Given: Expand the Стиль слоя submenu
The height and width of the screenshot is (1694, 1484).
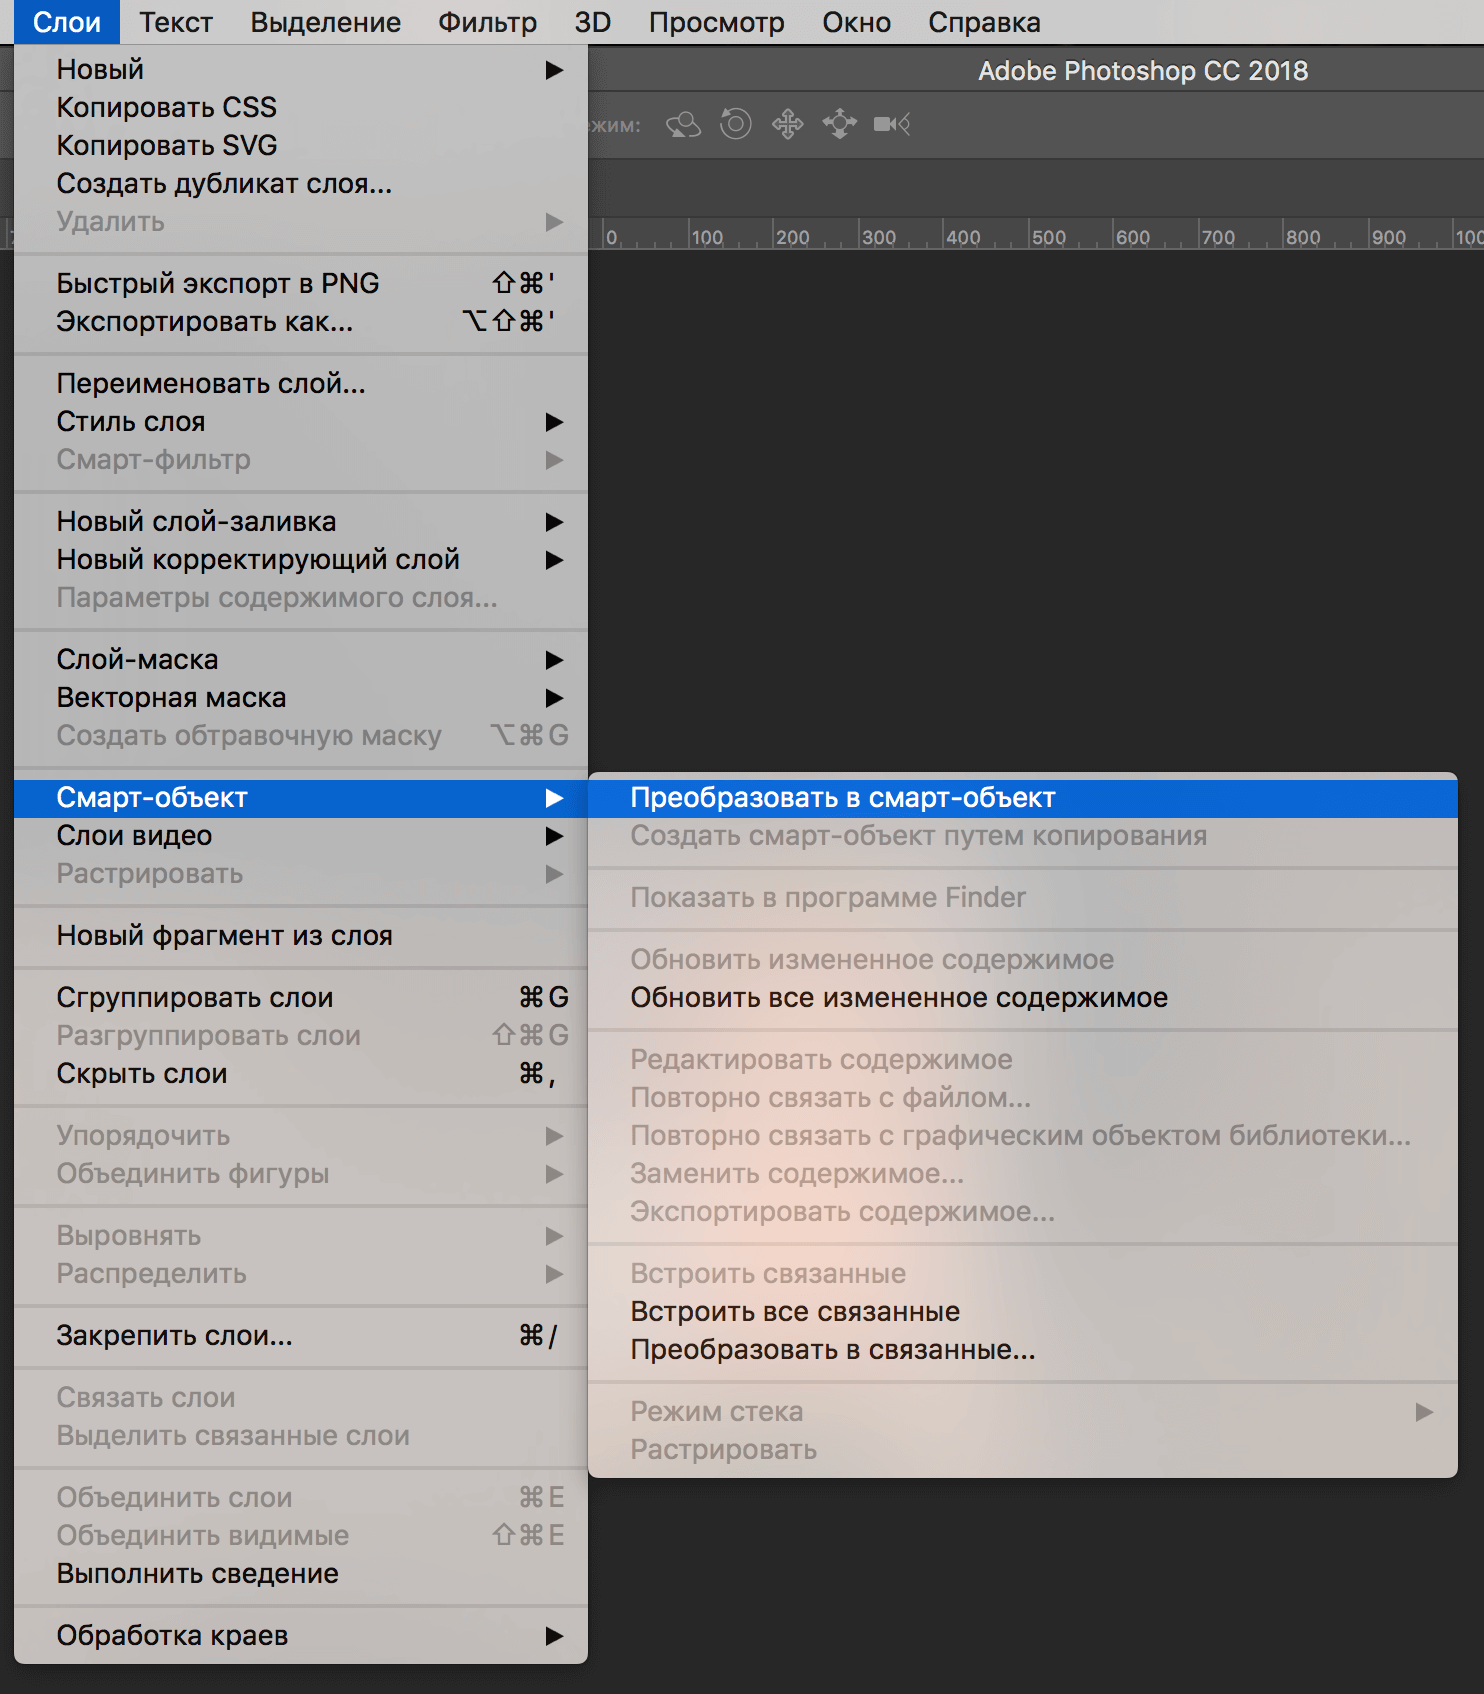Looking at the screenshot, I should pos(301,422).
